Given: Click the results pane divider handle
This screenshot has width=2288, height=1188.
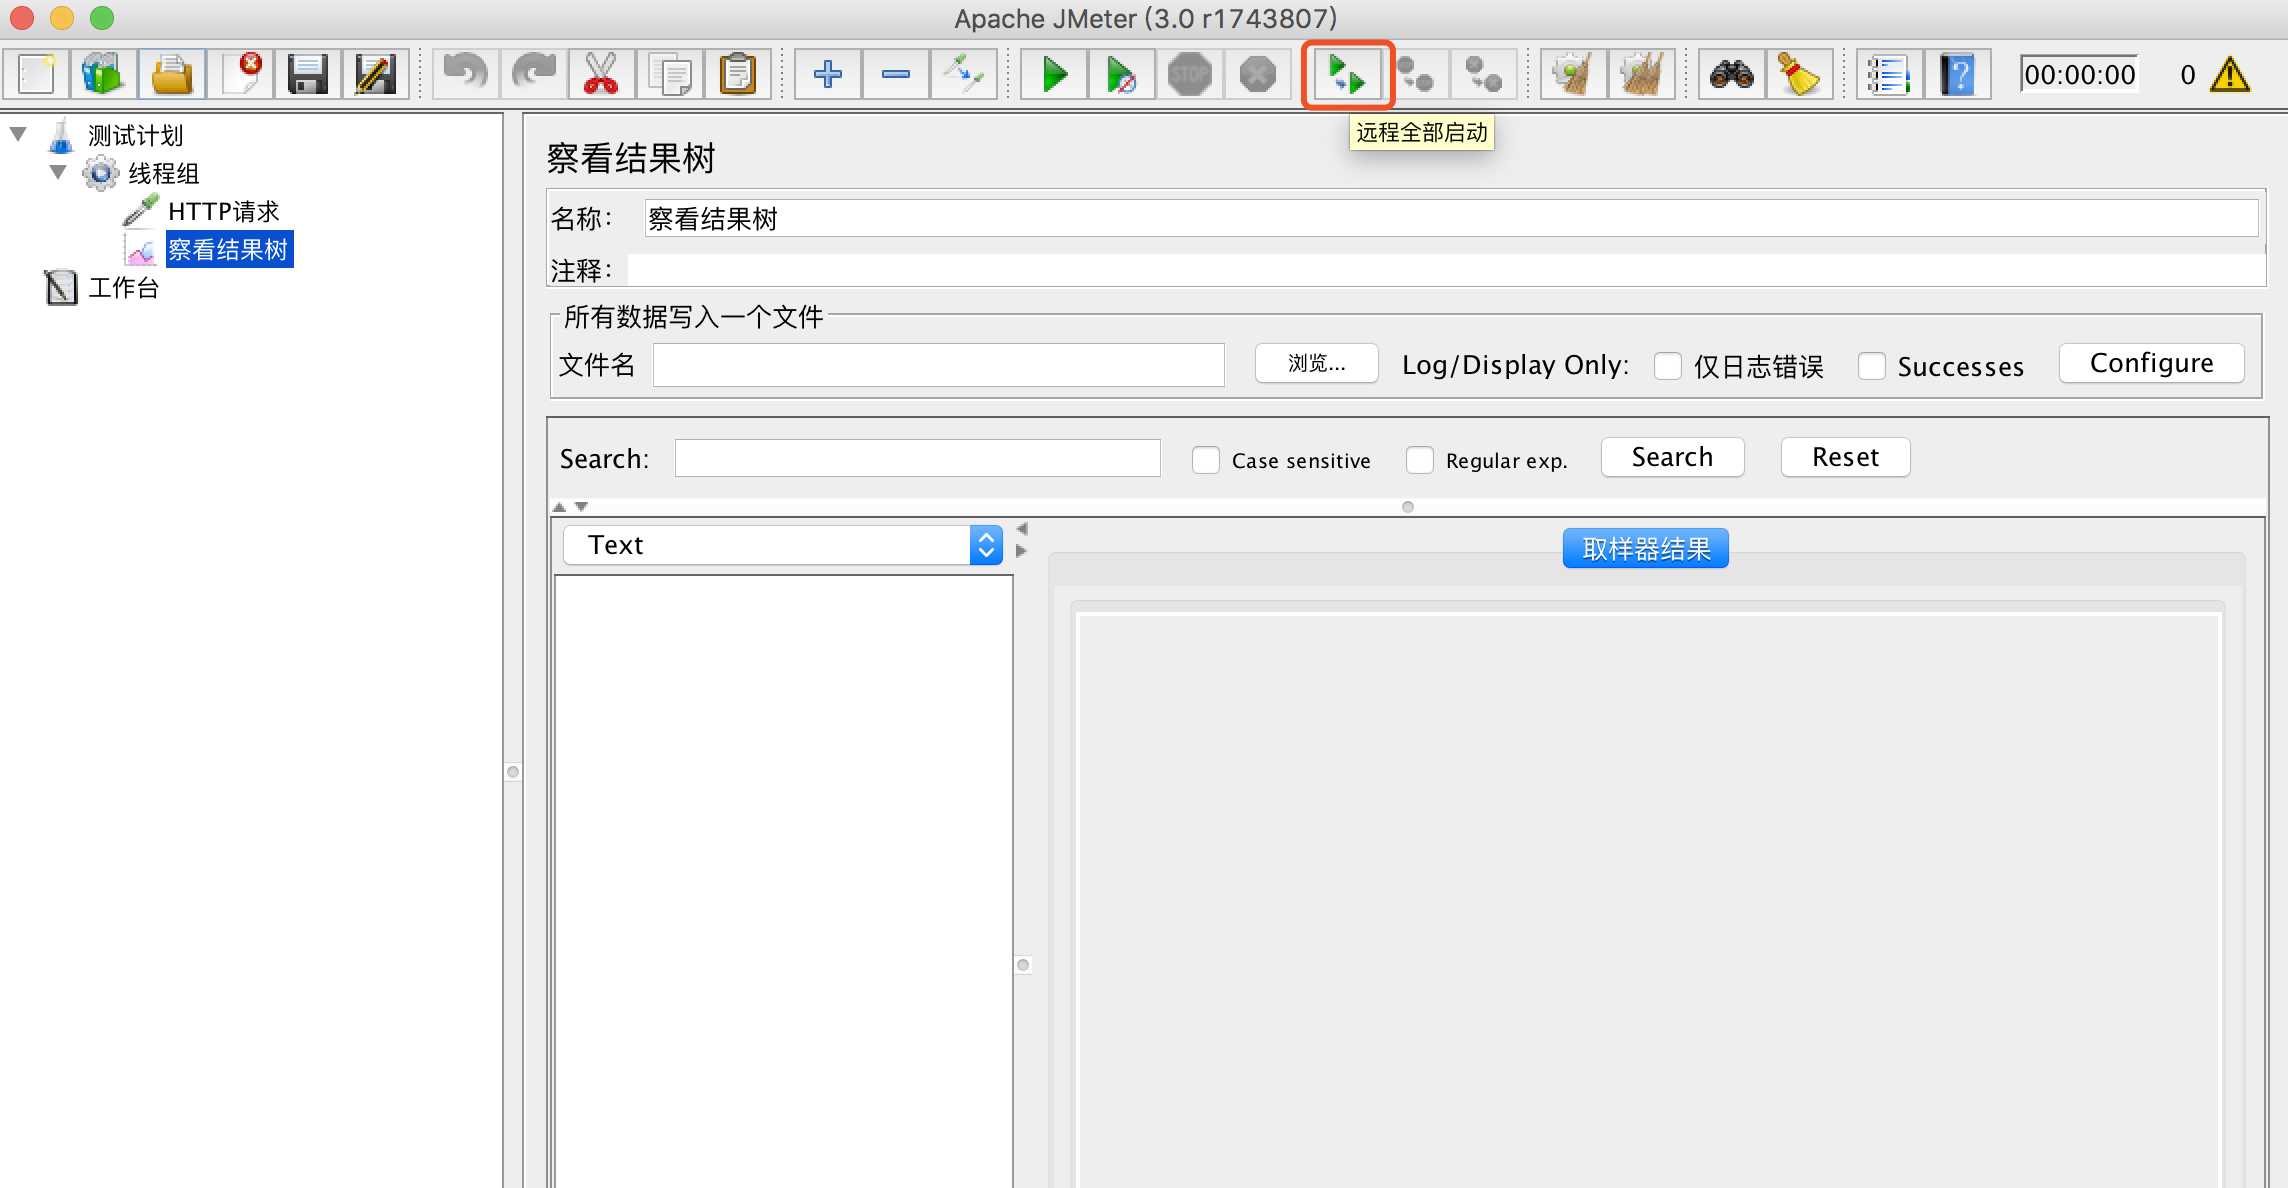Looking at the screenshot, I should tap(1023, 965).
